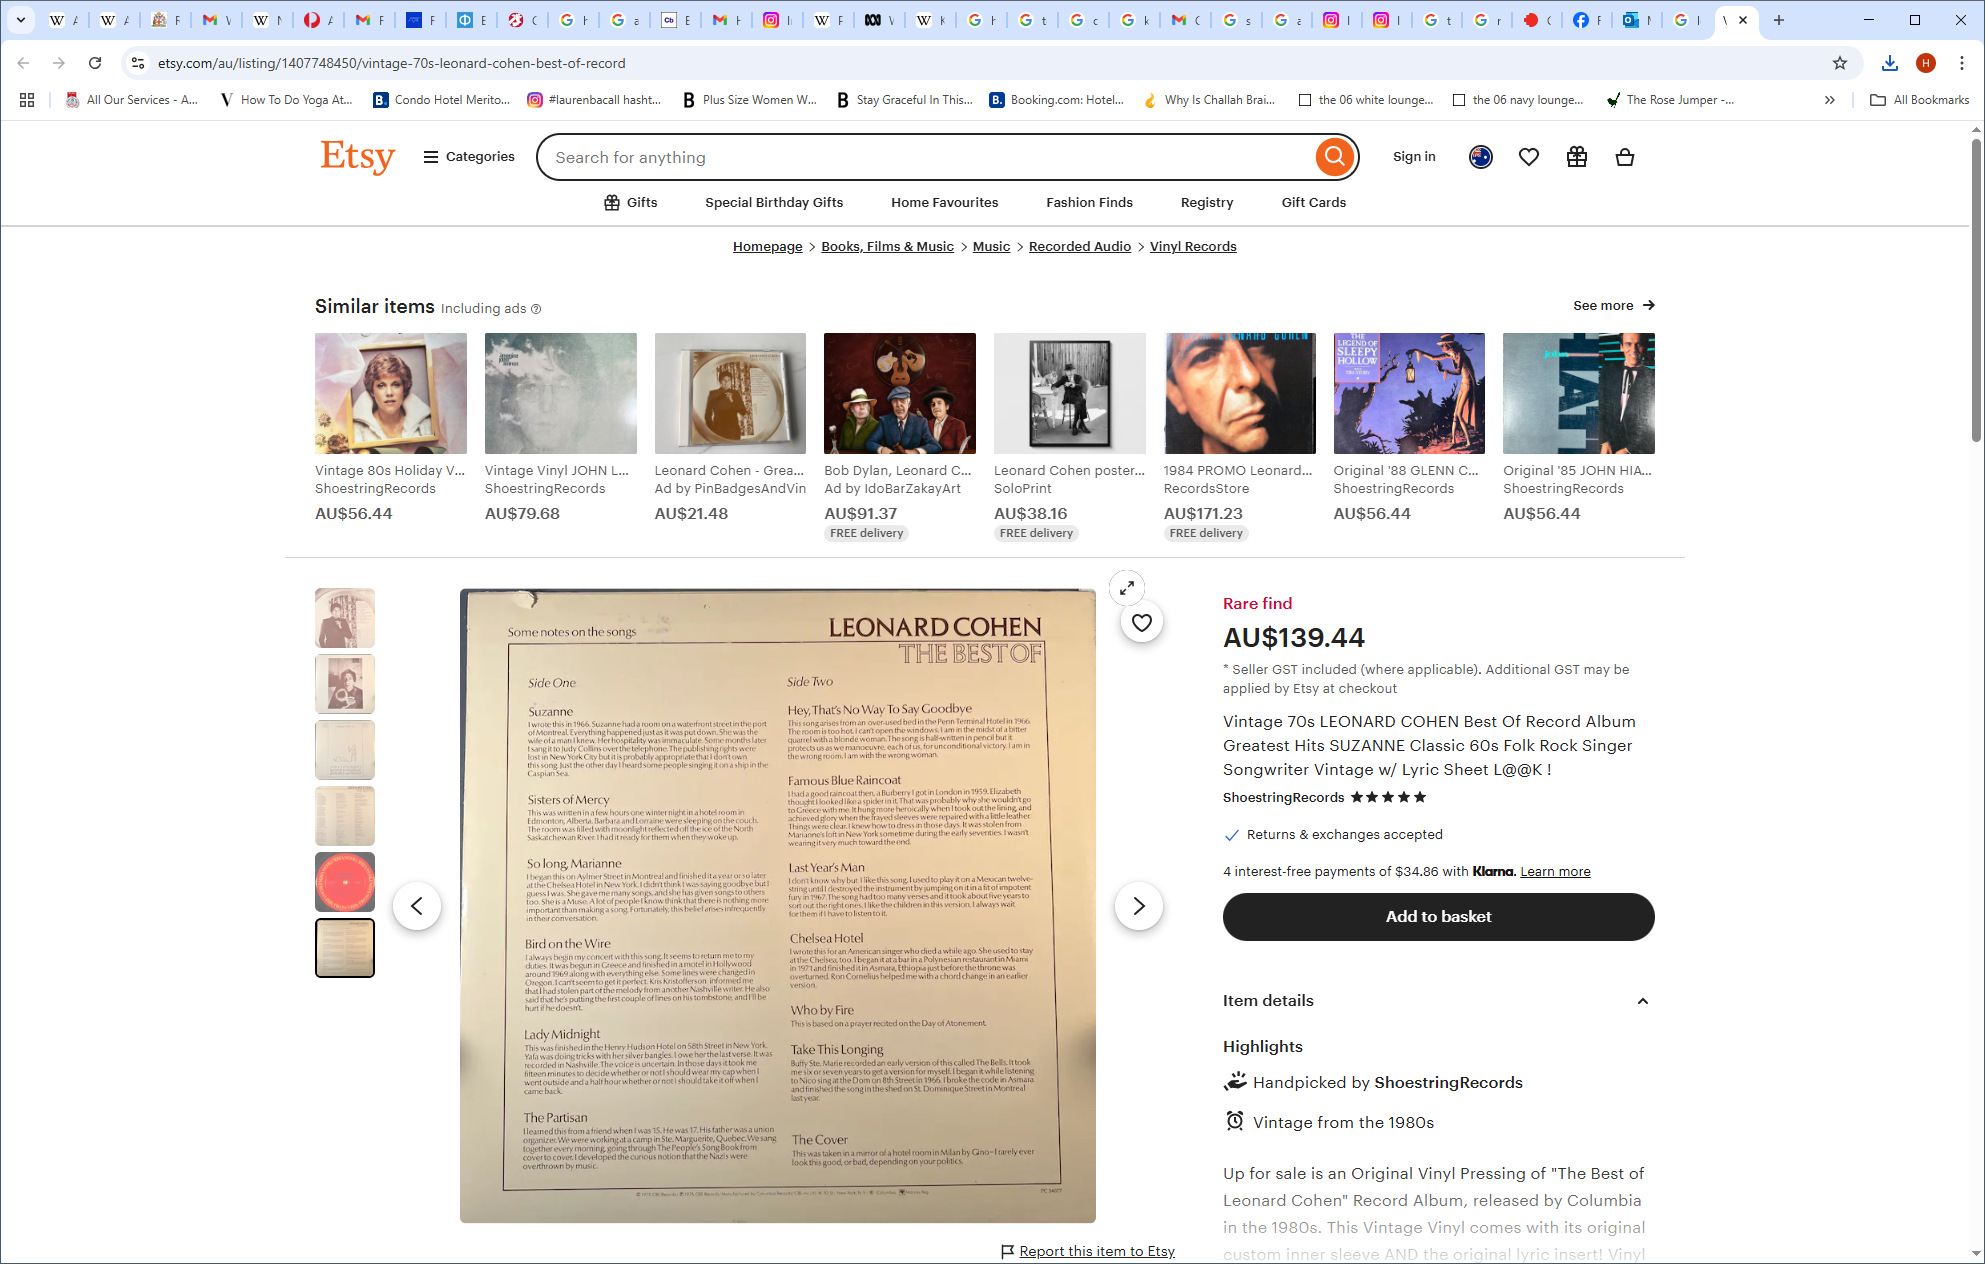Click Report this item to Etsy
Screen dimensions: 1985x1264
[1096, 1251]
